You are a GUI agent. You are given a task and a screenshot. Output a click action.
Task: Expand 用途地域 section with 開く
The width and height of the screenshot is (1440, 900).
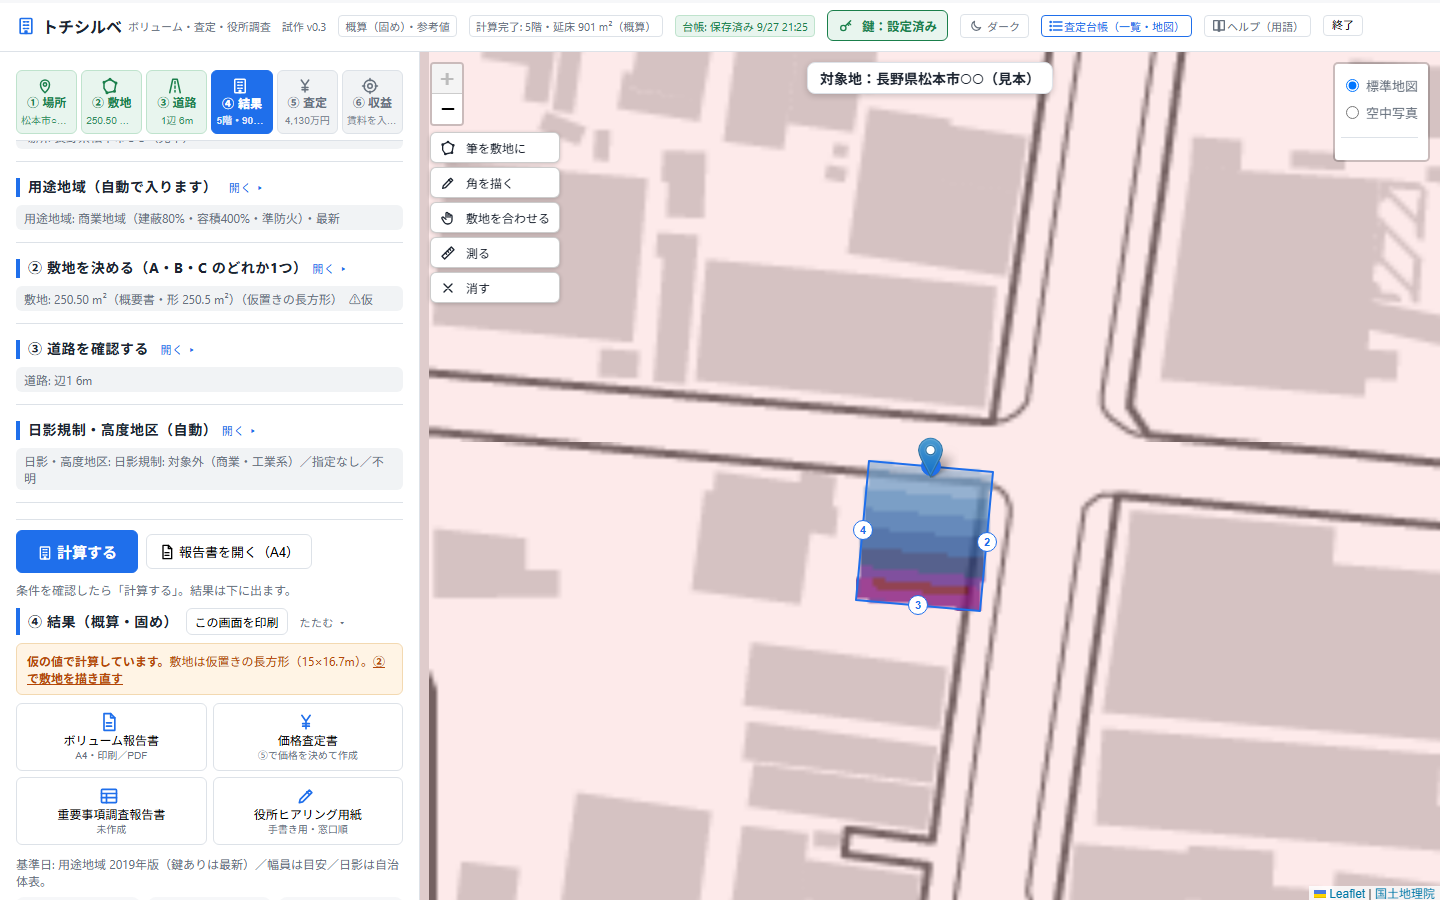(x=245, y=188)
